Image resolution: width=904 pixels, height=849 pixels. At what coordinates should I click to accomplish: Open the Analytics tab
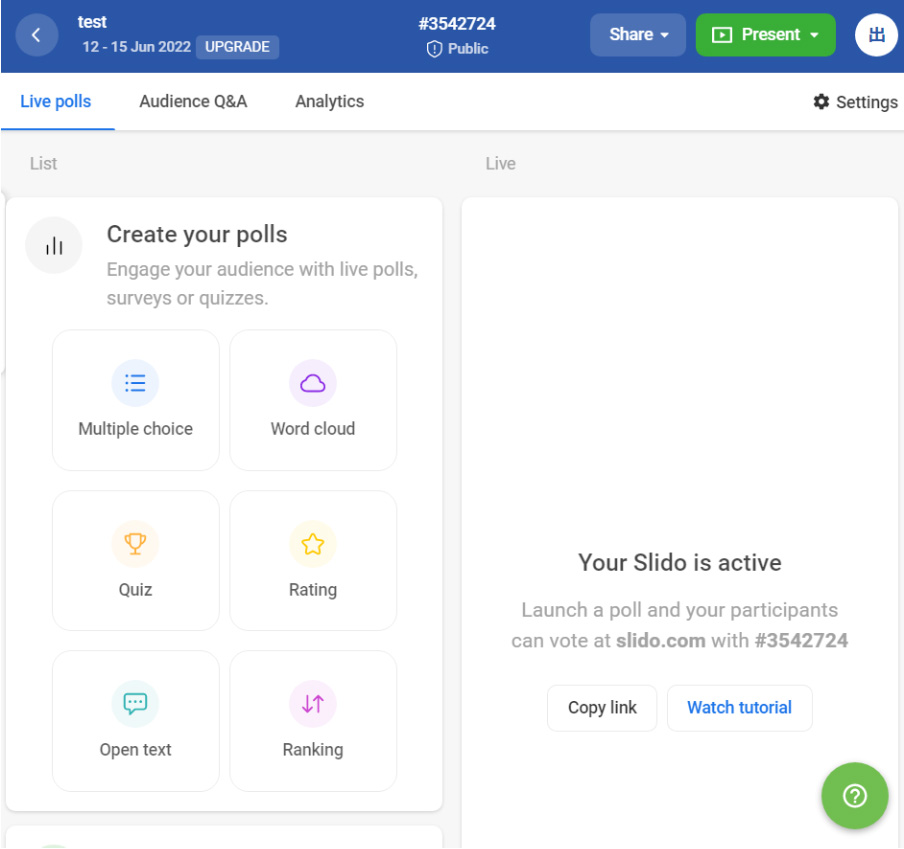coord(330,101)
